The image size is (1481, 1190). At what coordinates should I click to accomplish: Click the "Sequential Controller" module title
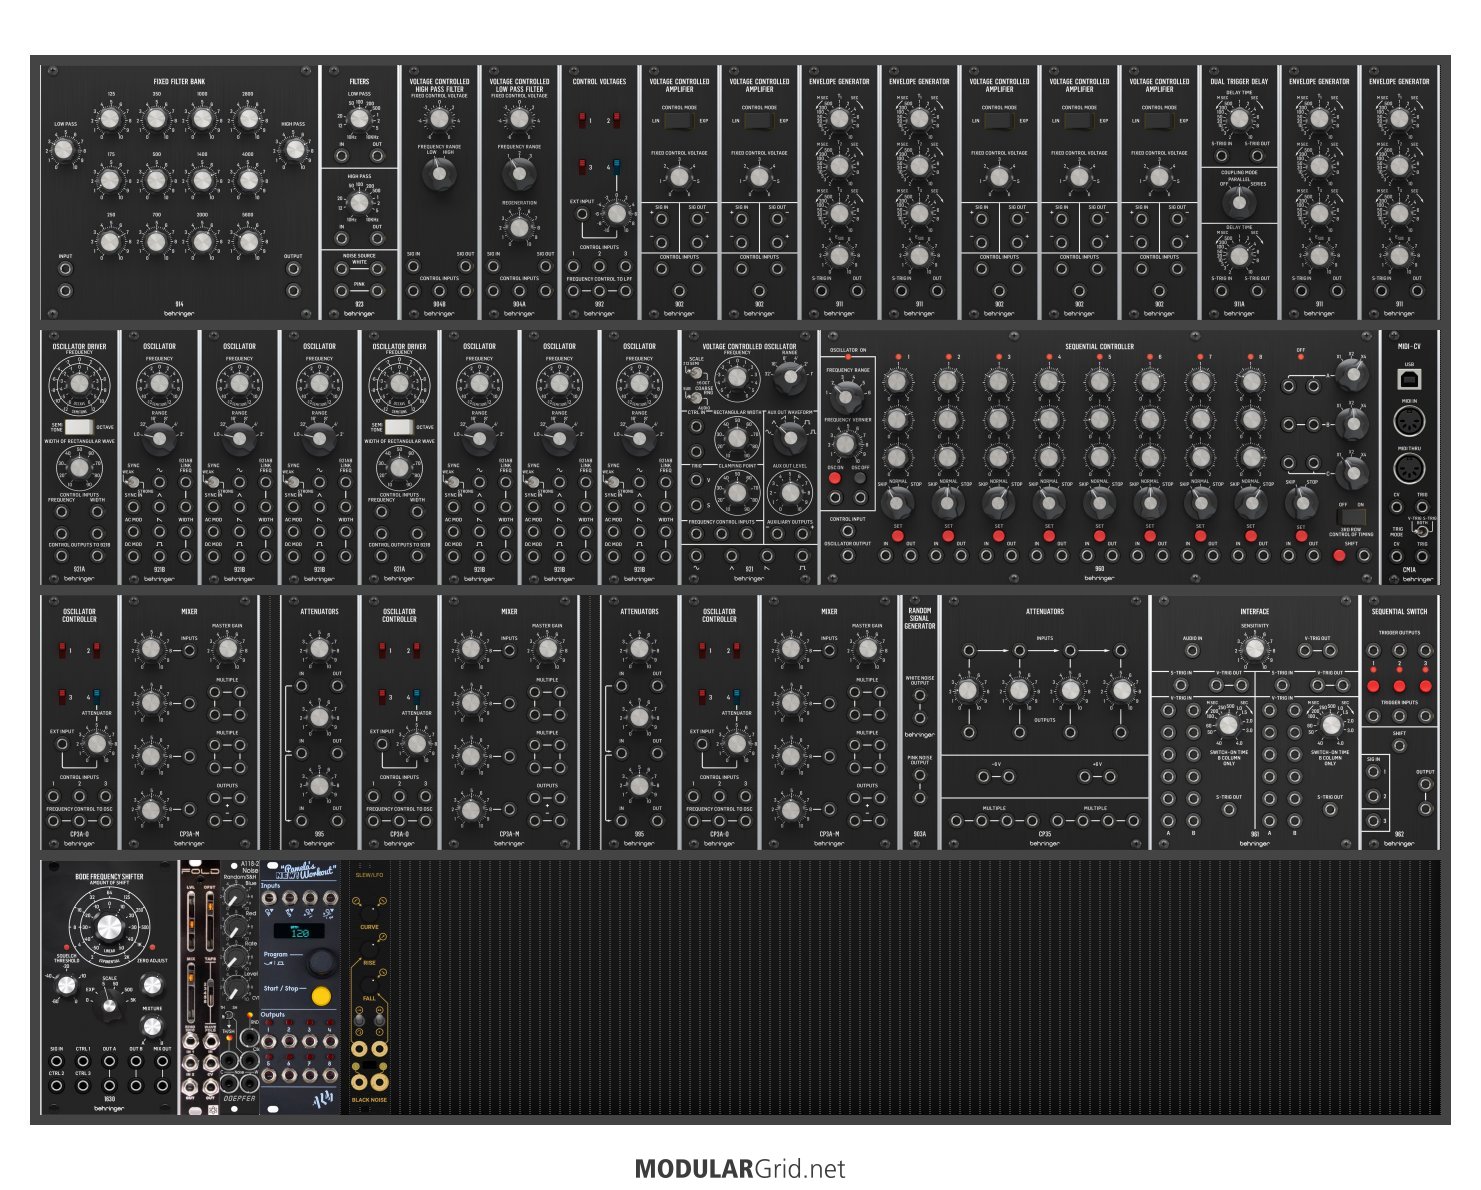pyautogui.click(x=1099, y=347)
